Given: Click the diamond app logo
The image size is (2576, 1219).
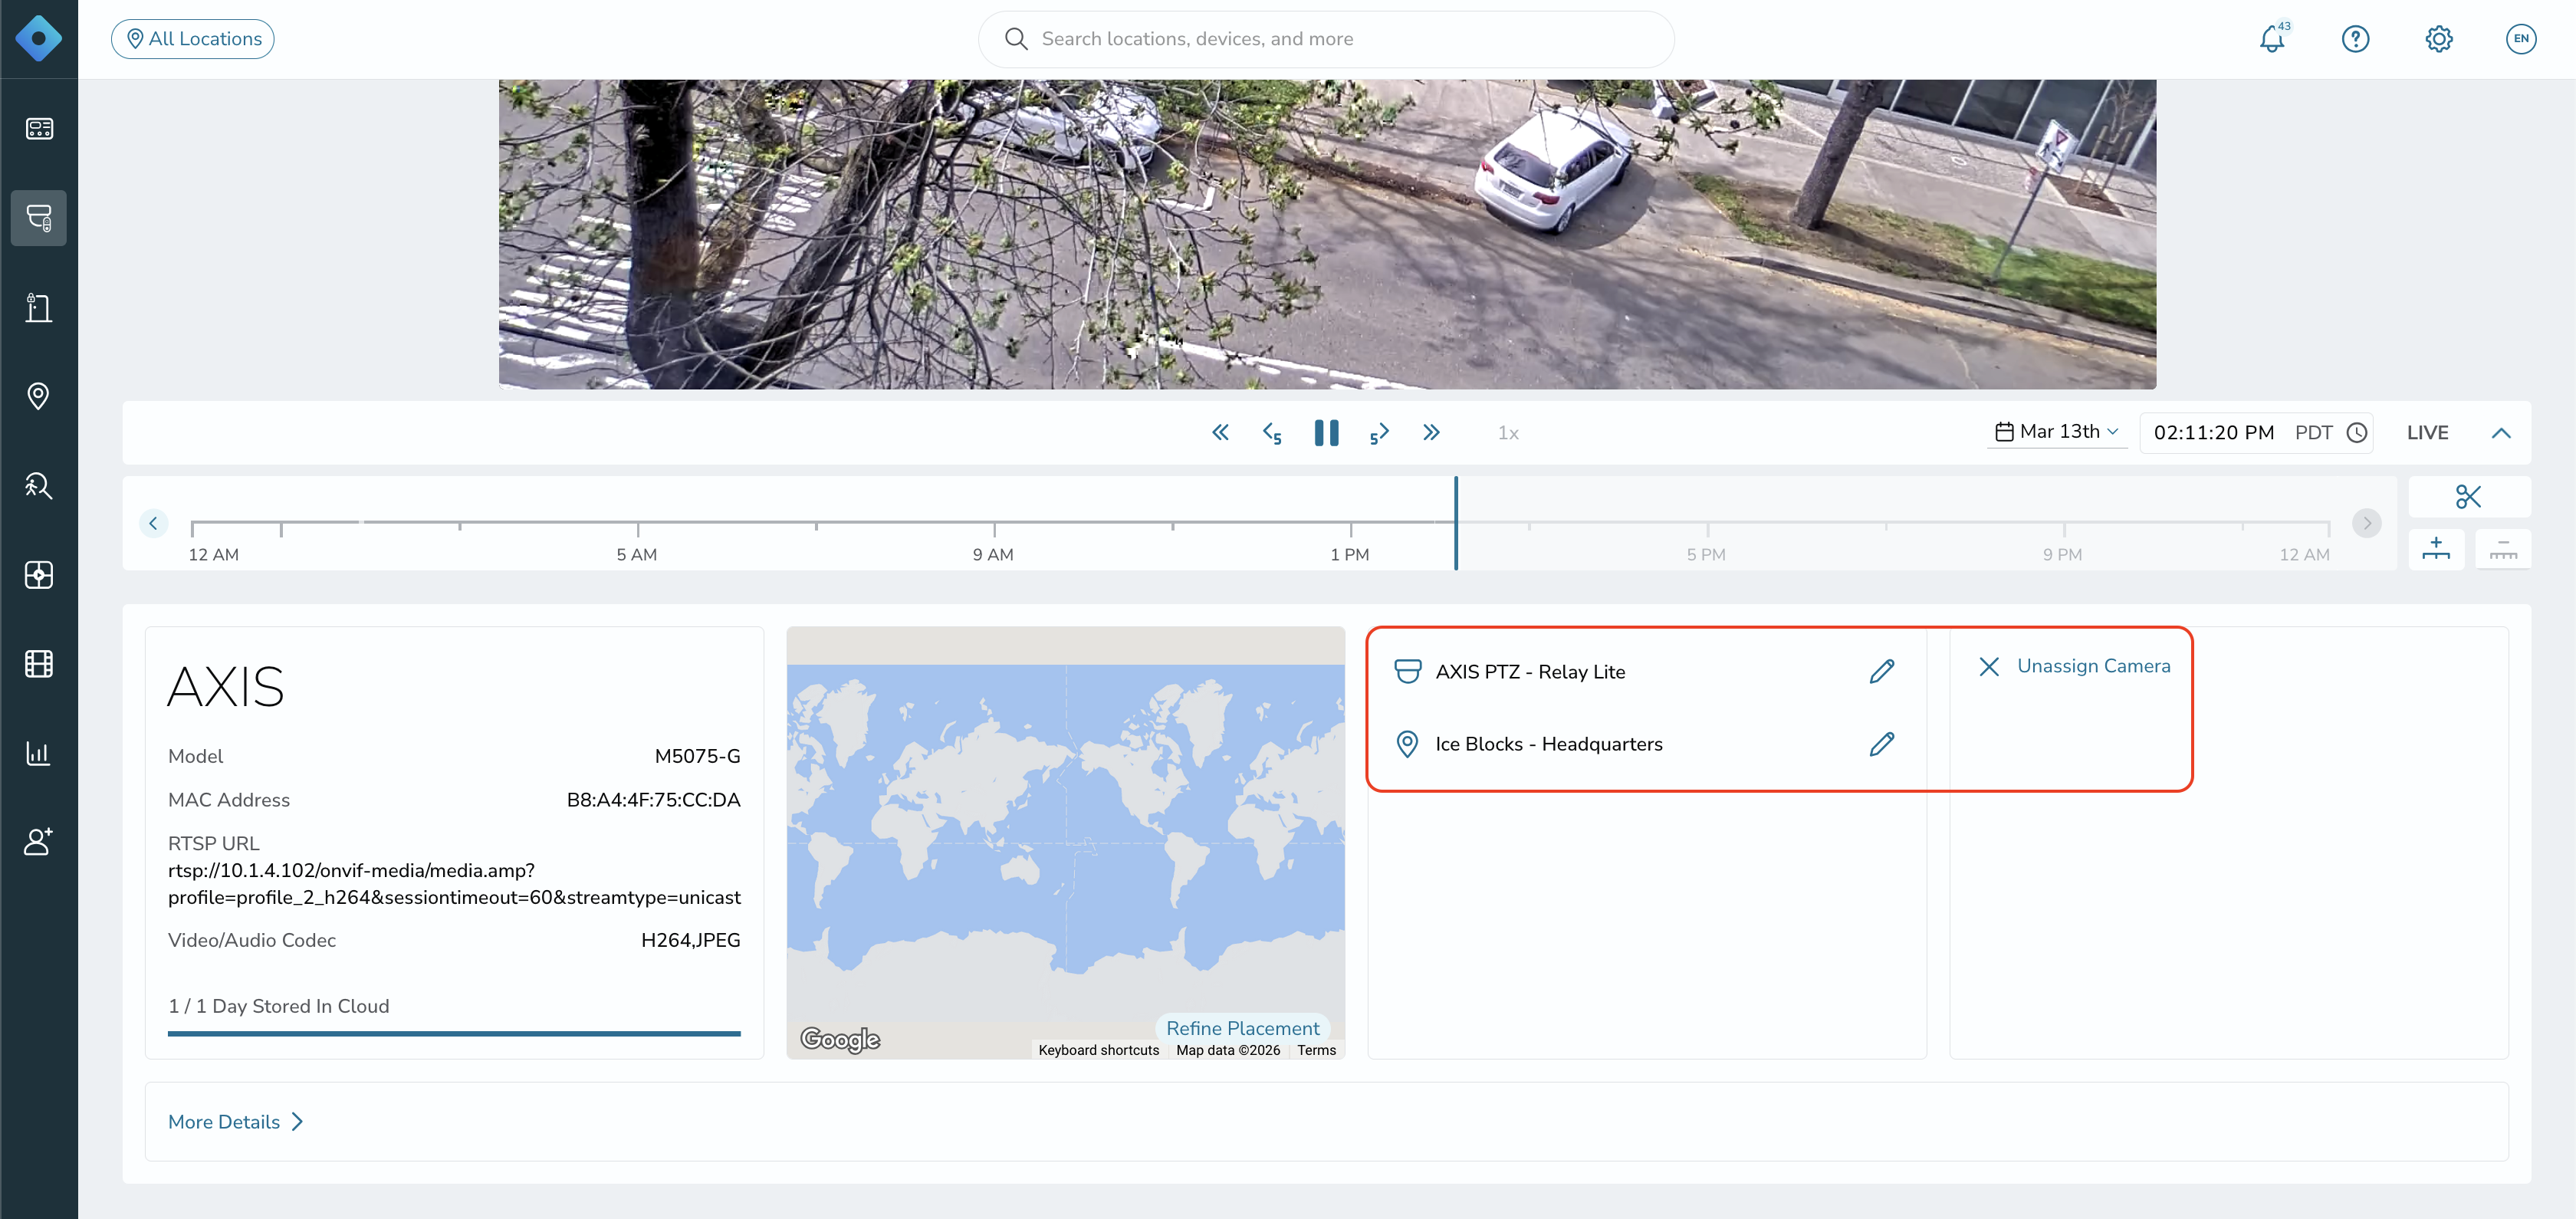Looking at the screenshot, I should 38,39.
